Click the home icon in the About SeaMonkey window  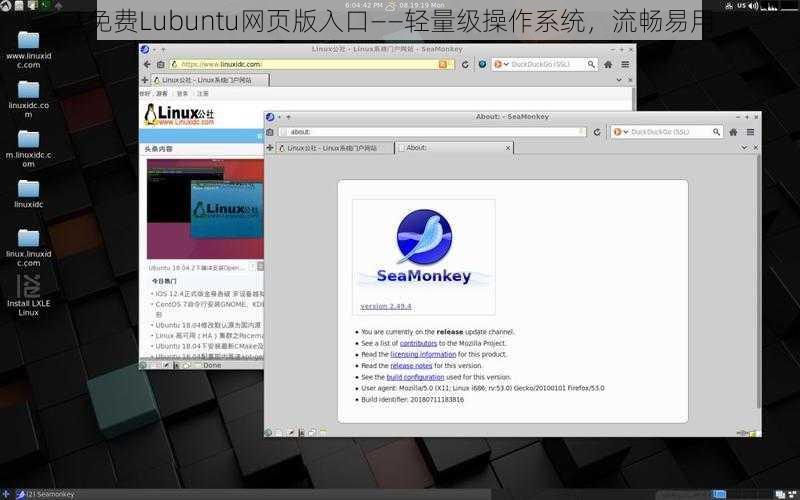(x=733, y=132)
